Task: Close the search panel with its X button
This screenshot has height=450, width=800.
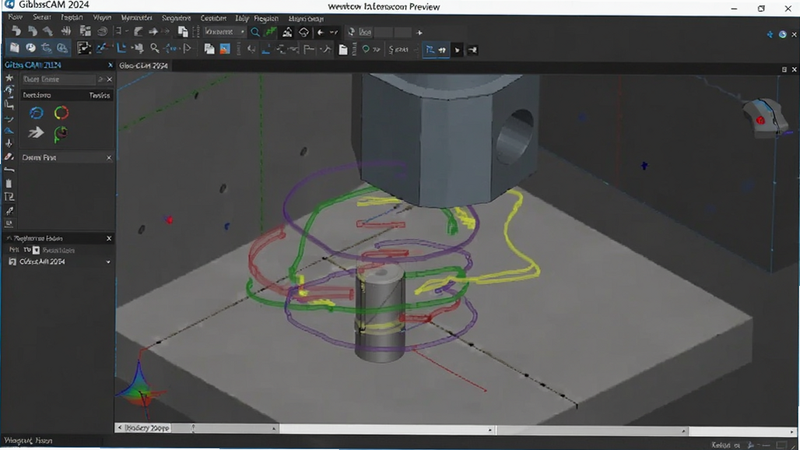Action: click(x=110, y=79)
